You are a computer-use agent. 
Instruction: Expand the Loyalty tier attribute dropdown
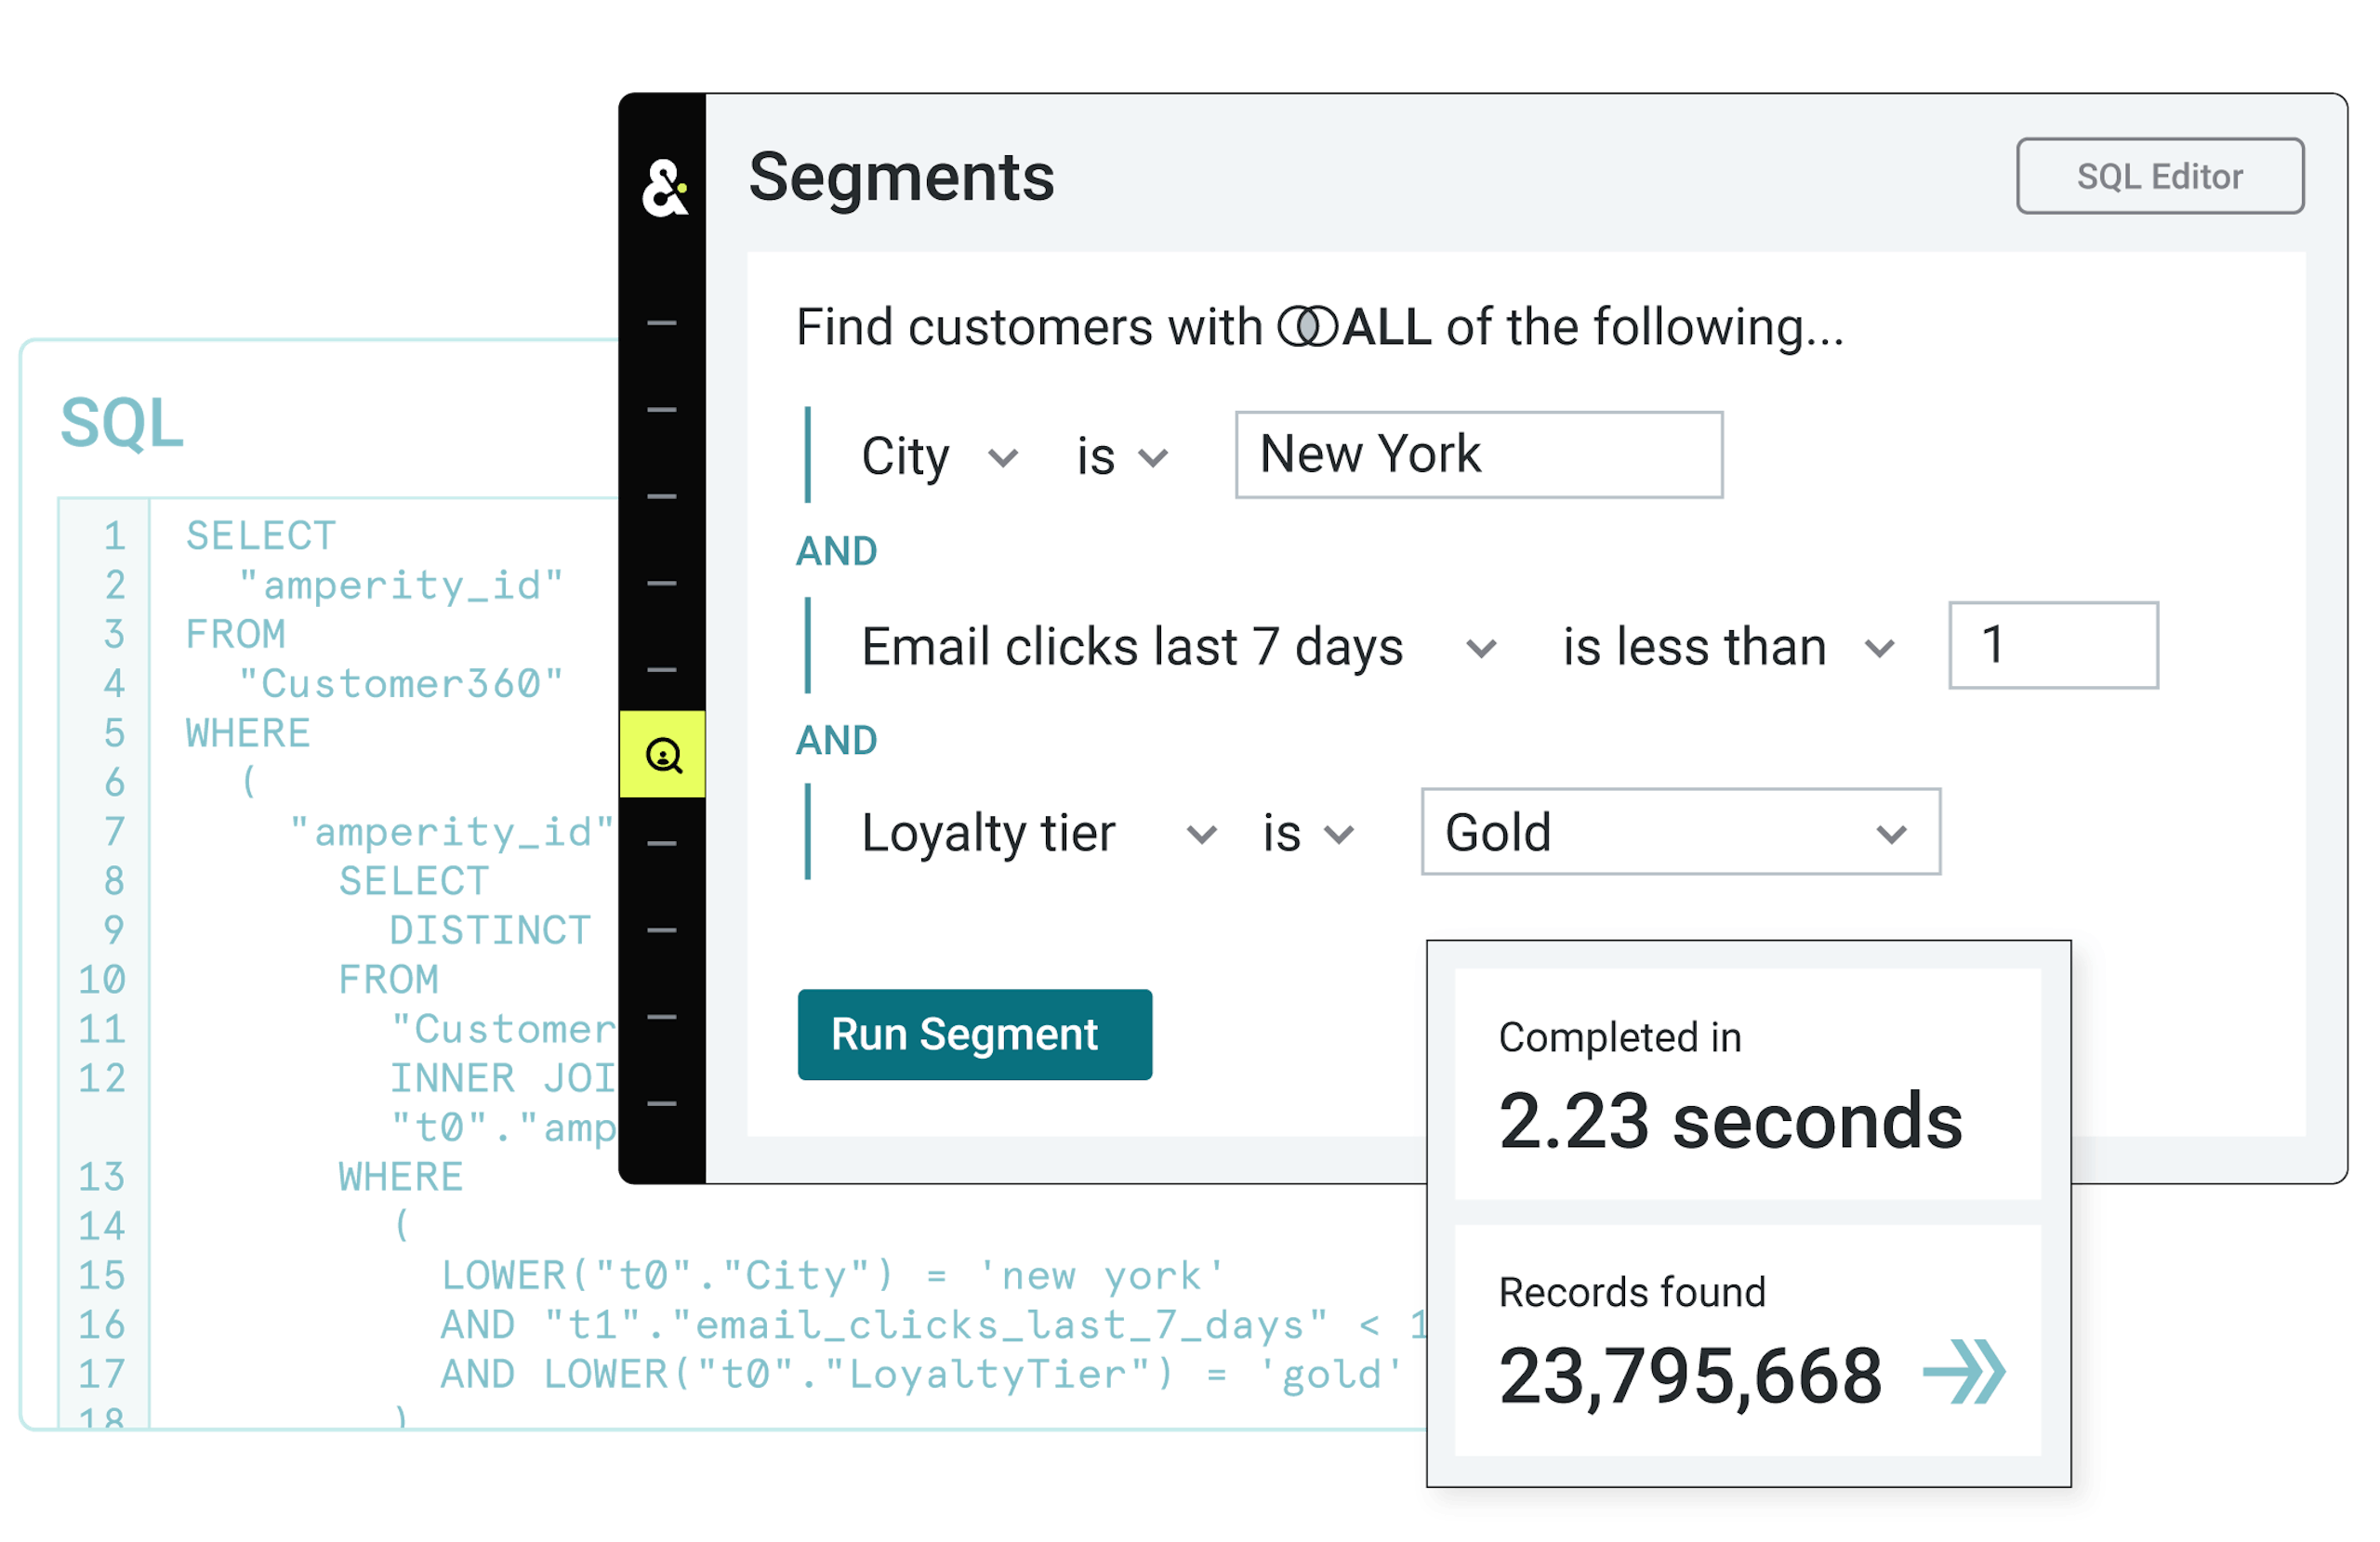(x=1201, y=834)
